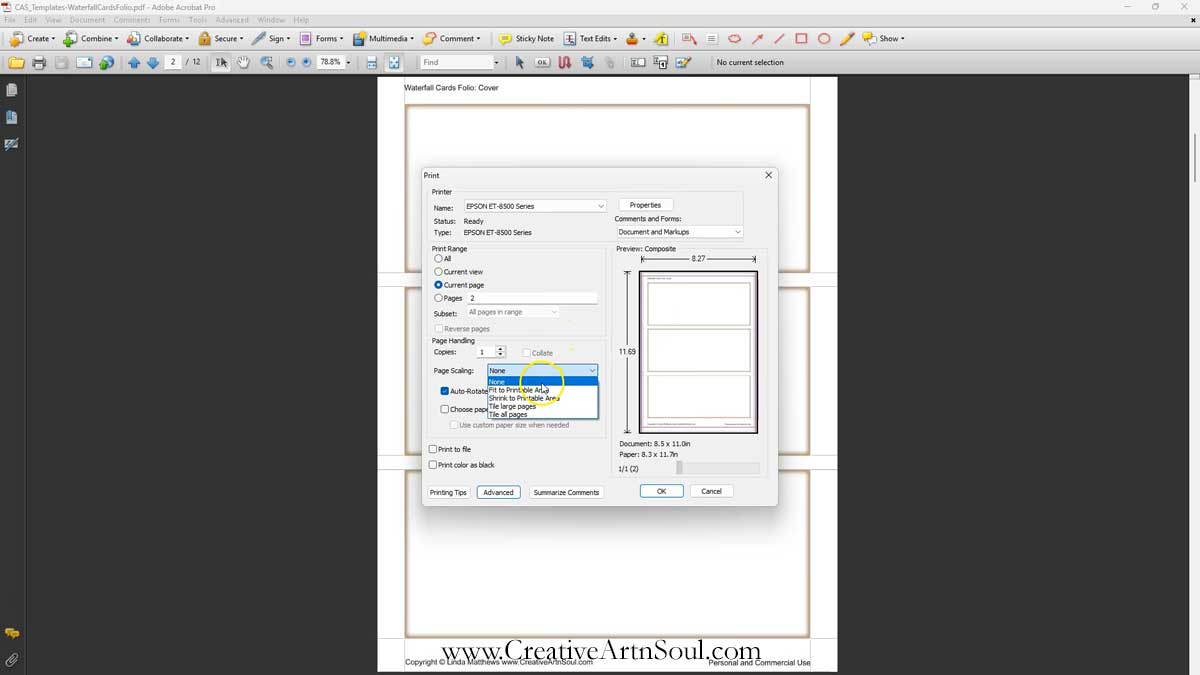This screenshot has width=1200, height=675.
Task: Click the Pages range input field
Action: 532,298
